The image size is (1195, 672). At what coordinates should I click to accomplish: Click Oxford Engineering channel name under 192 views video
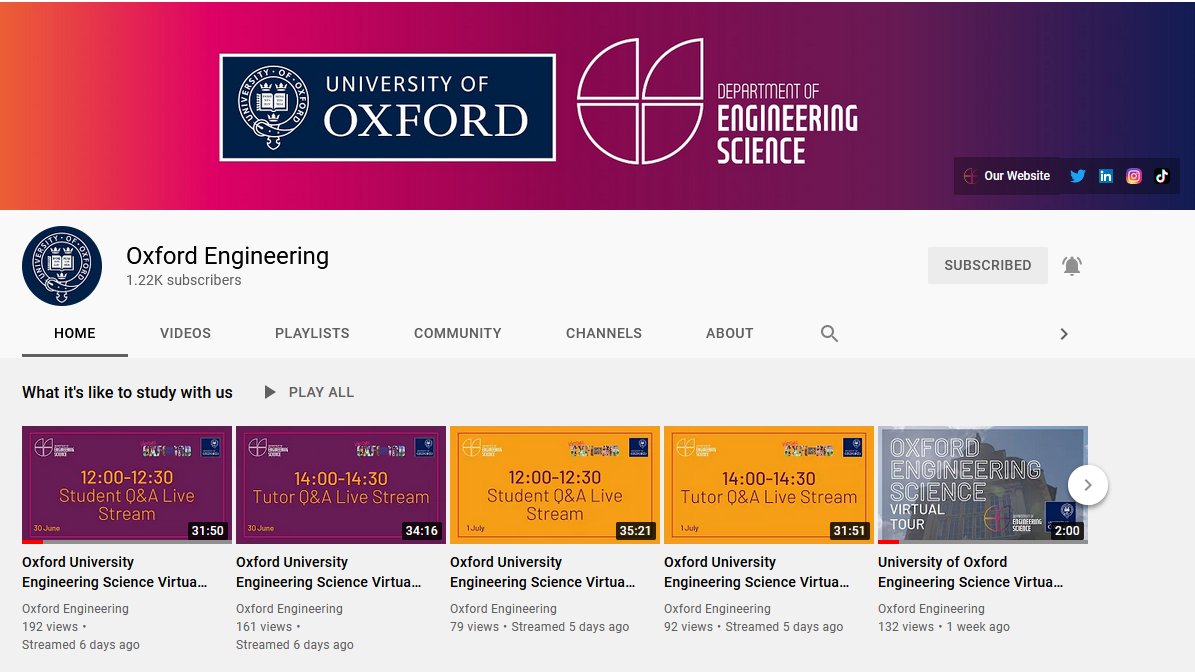pos(75,609)
